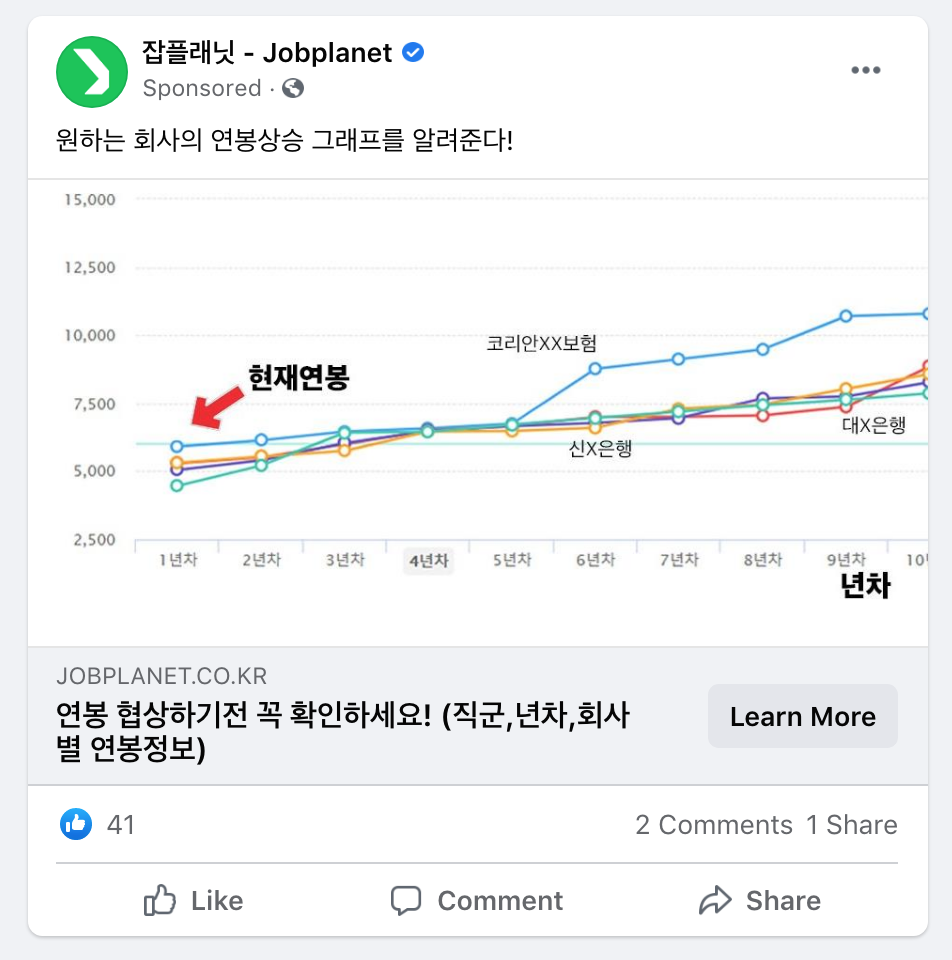Click the Share arrow button

[x=760, y=901]
